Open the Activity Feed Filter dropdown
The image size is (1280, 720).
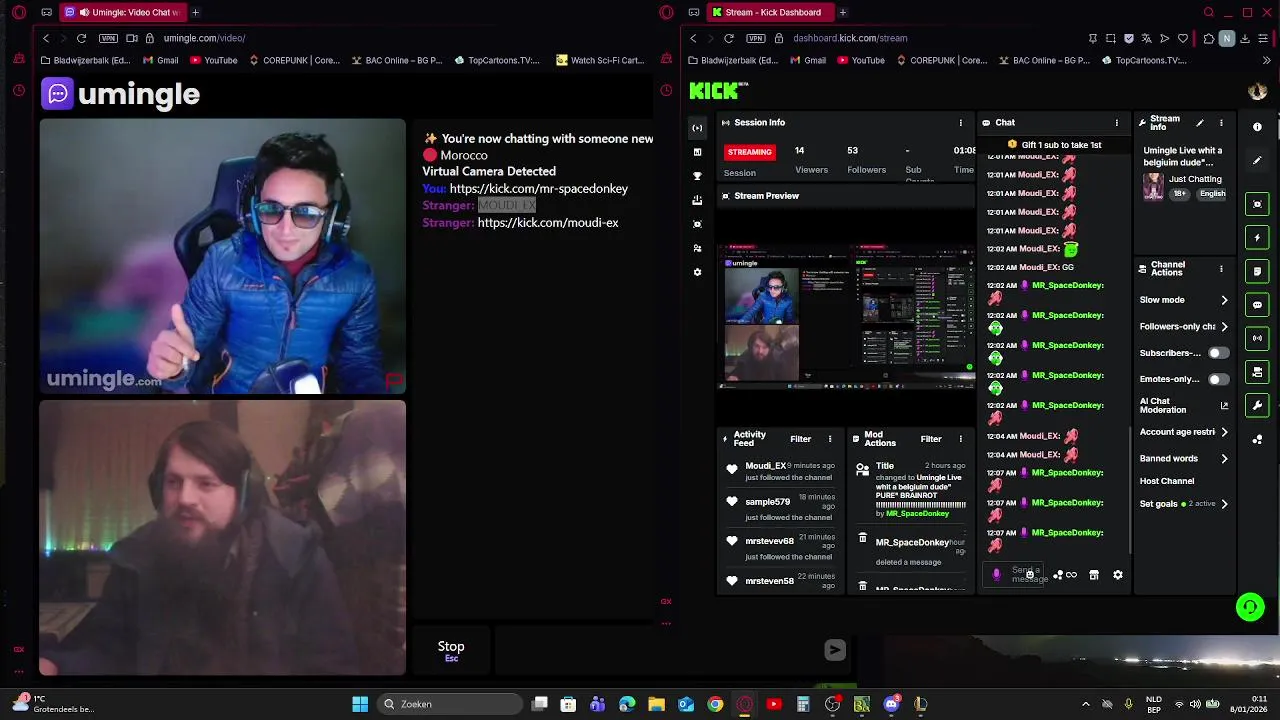point(800,439)
